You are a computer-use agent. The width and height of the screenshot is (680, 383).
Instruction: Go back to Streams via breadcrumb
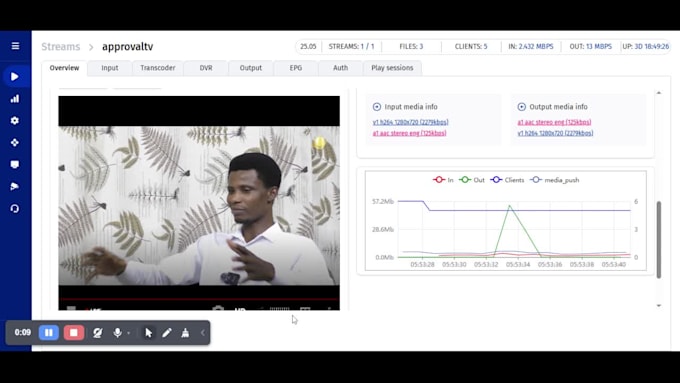(61, 46)
